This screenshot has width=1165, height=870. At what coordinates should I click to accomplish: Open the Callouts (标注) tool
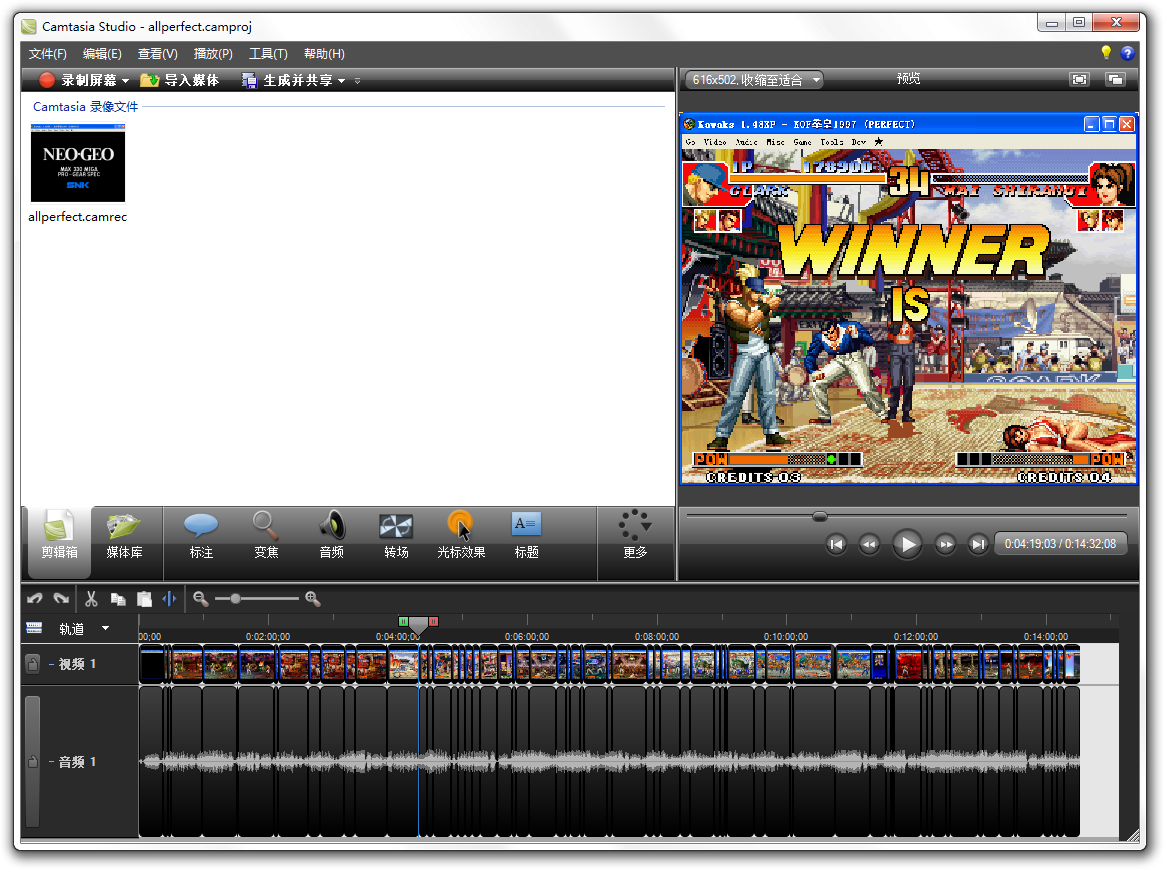(x=201, y=535)
